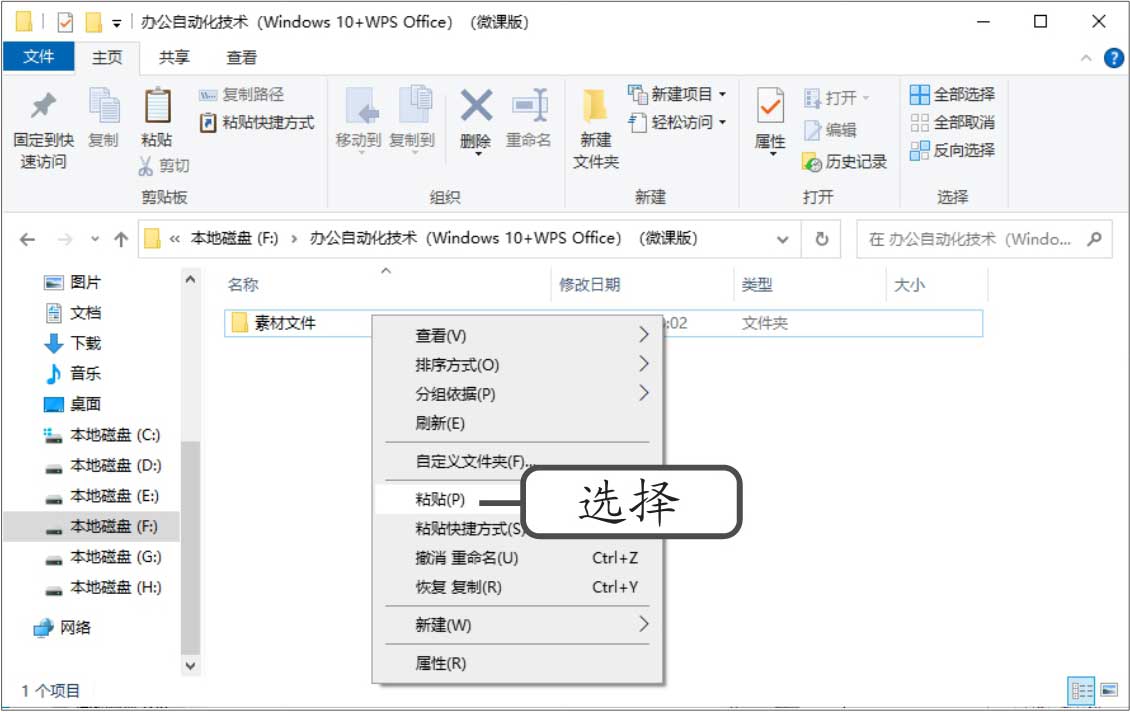The image size is (1130, 712).
Task: Click the Pin to Quick Access icon
Action: coord(43,108)
